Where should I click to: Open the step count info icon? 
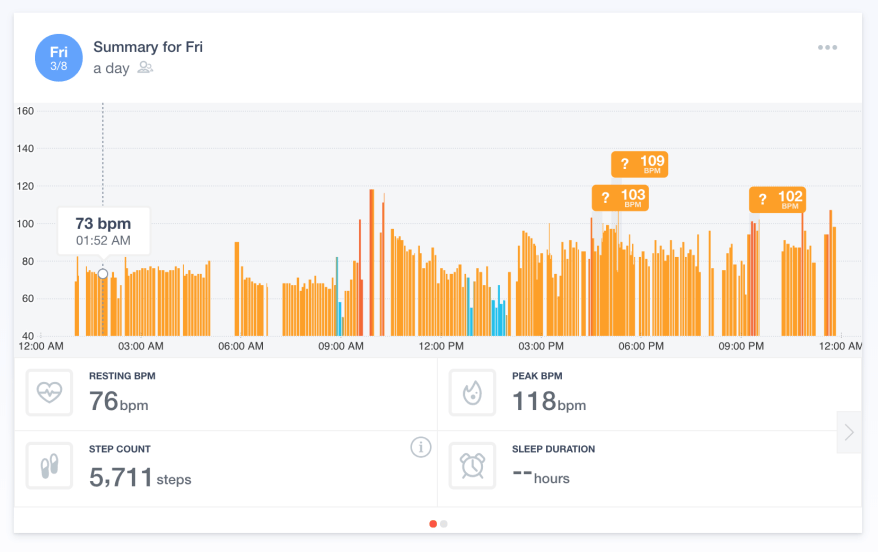[x=421, y=447]
